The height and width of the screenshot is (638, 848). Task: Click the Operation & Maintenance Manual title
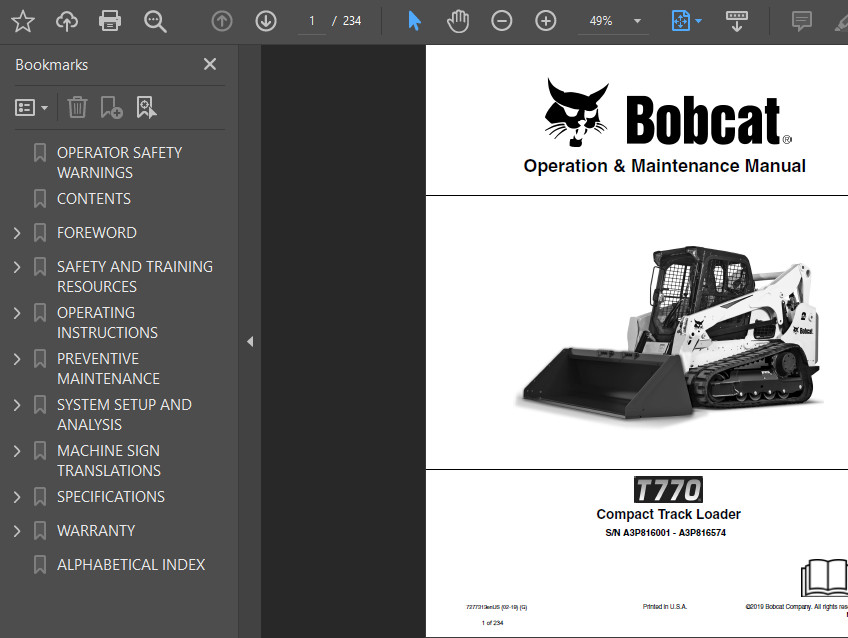point(664,165)
